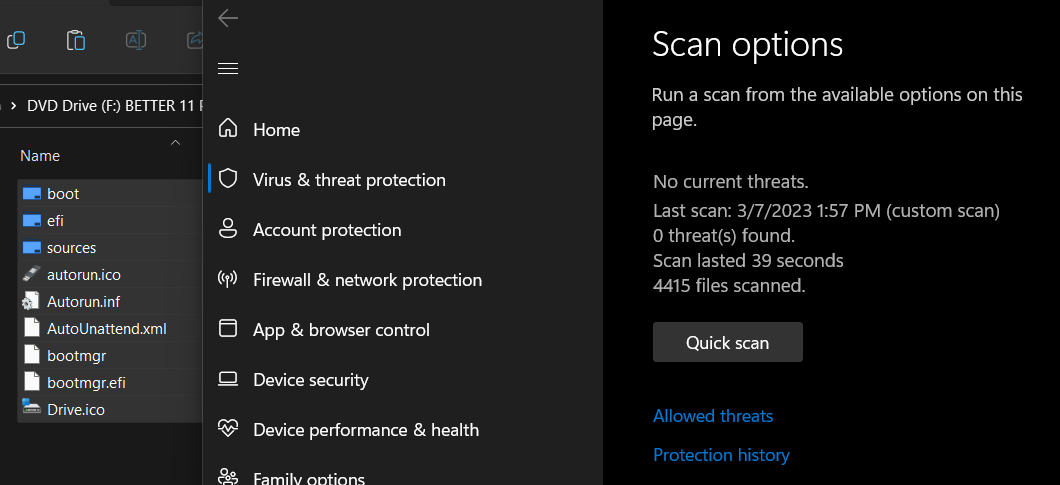
Task: Open the Allowed threats link
Action: pos(713,415)
